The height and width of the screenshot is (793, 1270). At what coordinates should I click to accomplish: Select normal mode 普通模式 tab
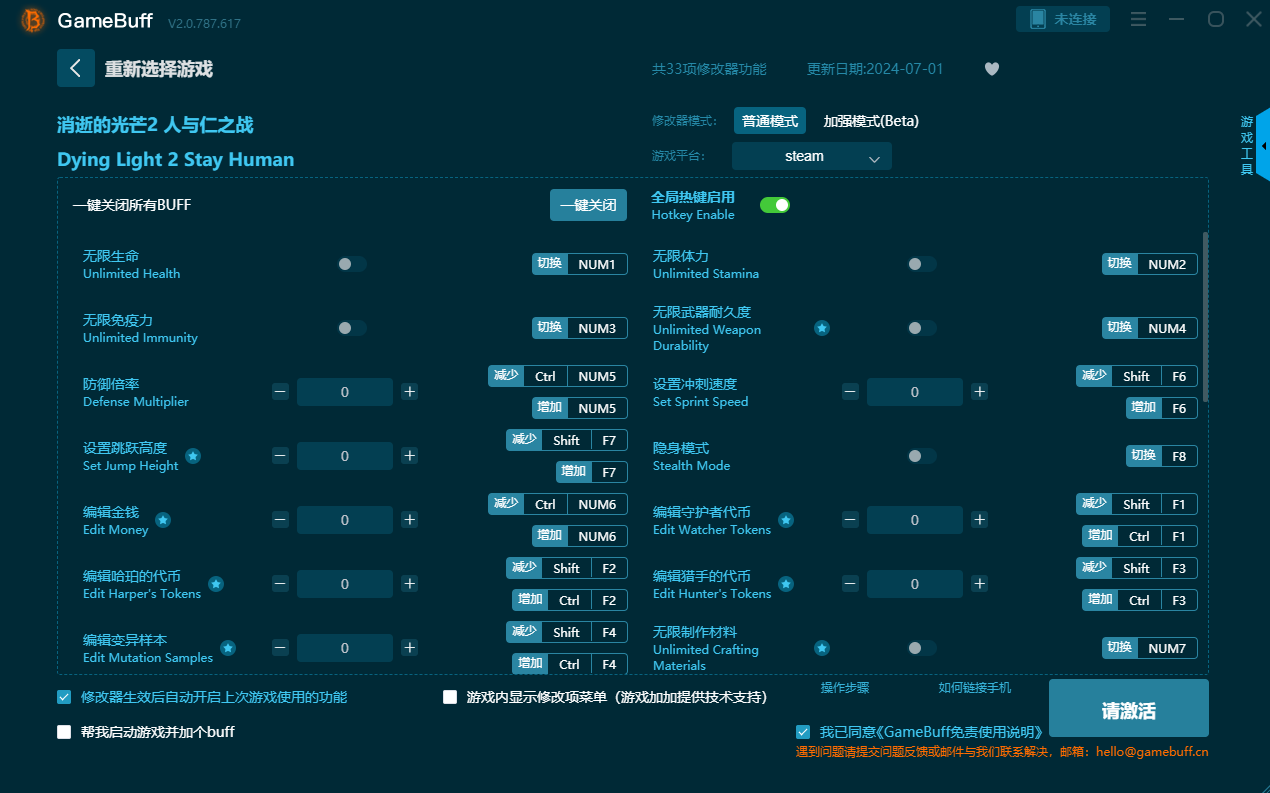pyautogui.click(x=770, y=121)
